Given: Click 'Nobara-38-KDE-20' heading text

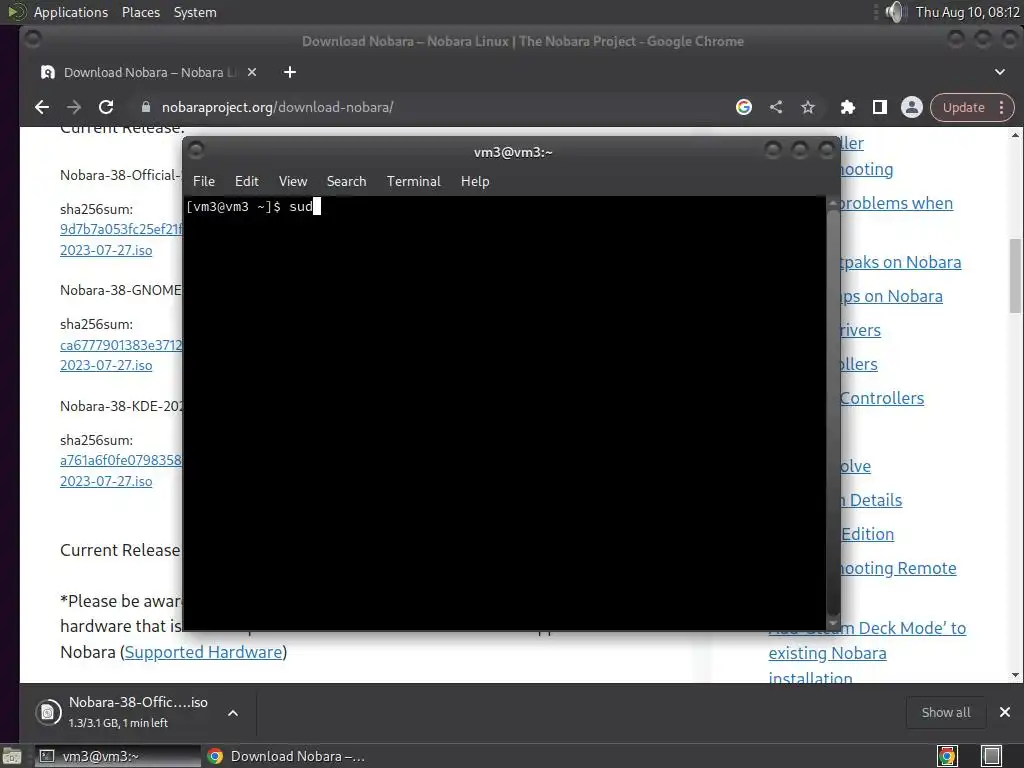Looking at the screenshot, I should coord(121,406).
